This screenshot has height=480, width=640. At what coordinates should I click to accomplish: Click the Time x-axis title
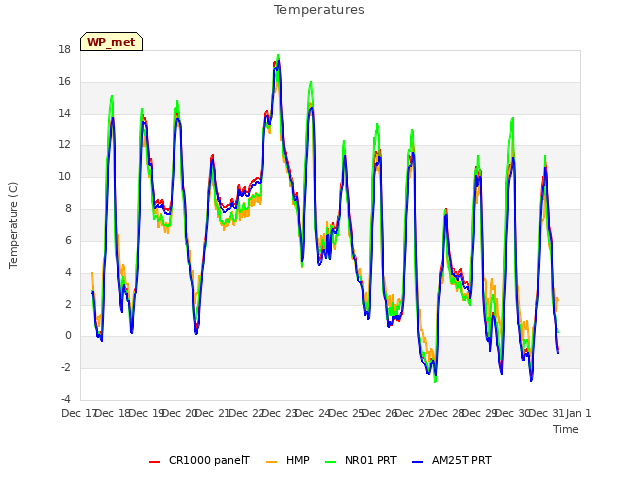[x=566, y=429]
